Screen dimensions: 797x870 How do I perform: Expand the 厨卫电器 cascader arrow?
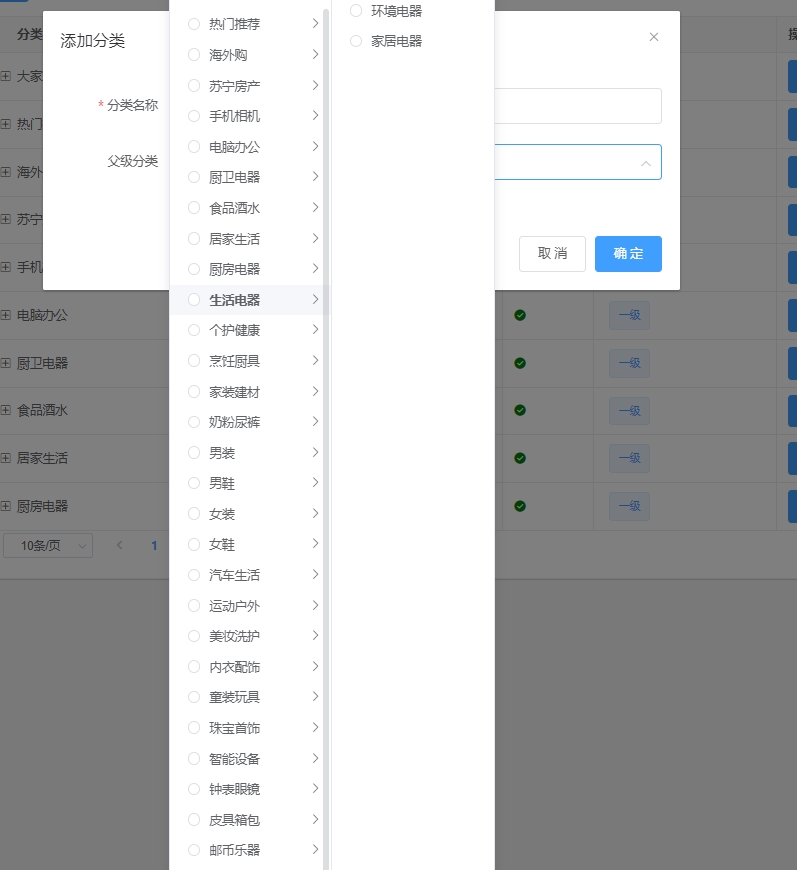tap(315, 176)
